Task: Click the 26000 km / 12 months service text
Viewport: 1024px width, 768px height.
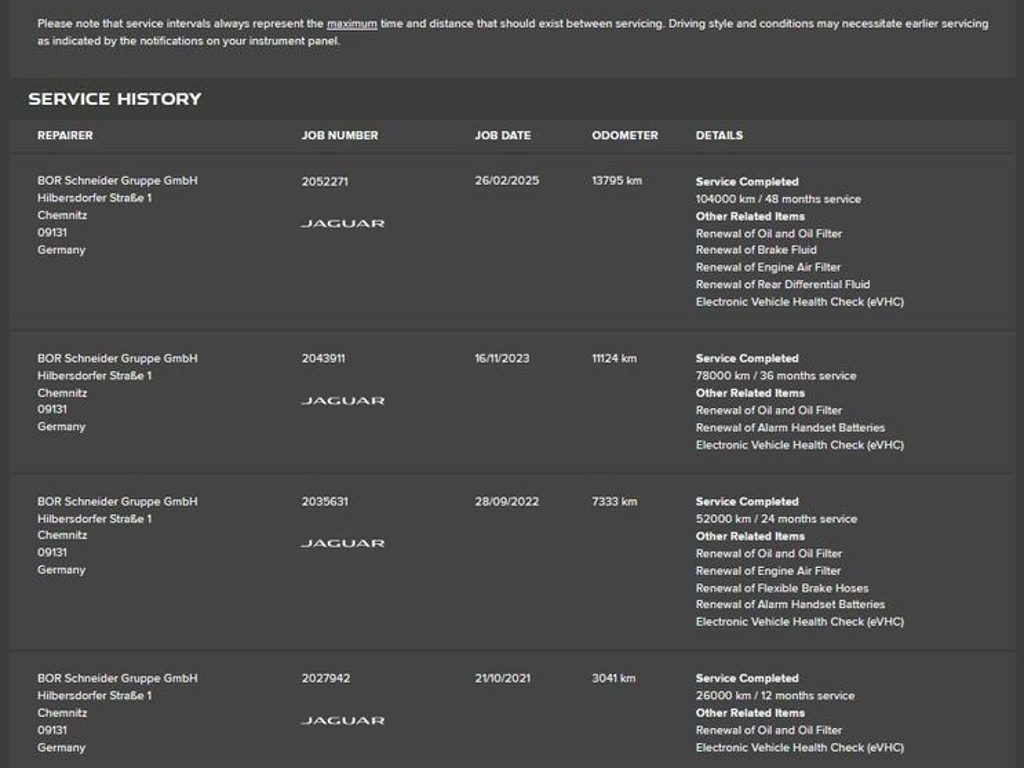Action: (775, 696)
